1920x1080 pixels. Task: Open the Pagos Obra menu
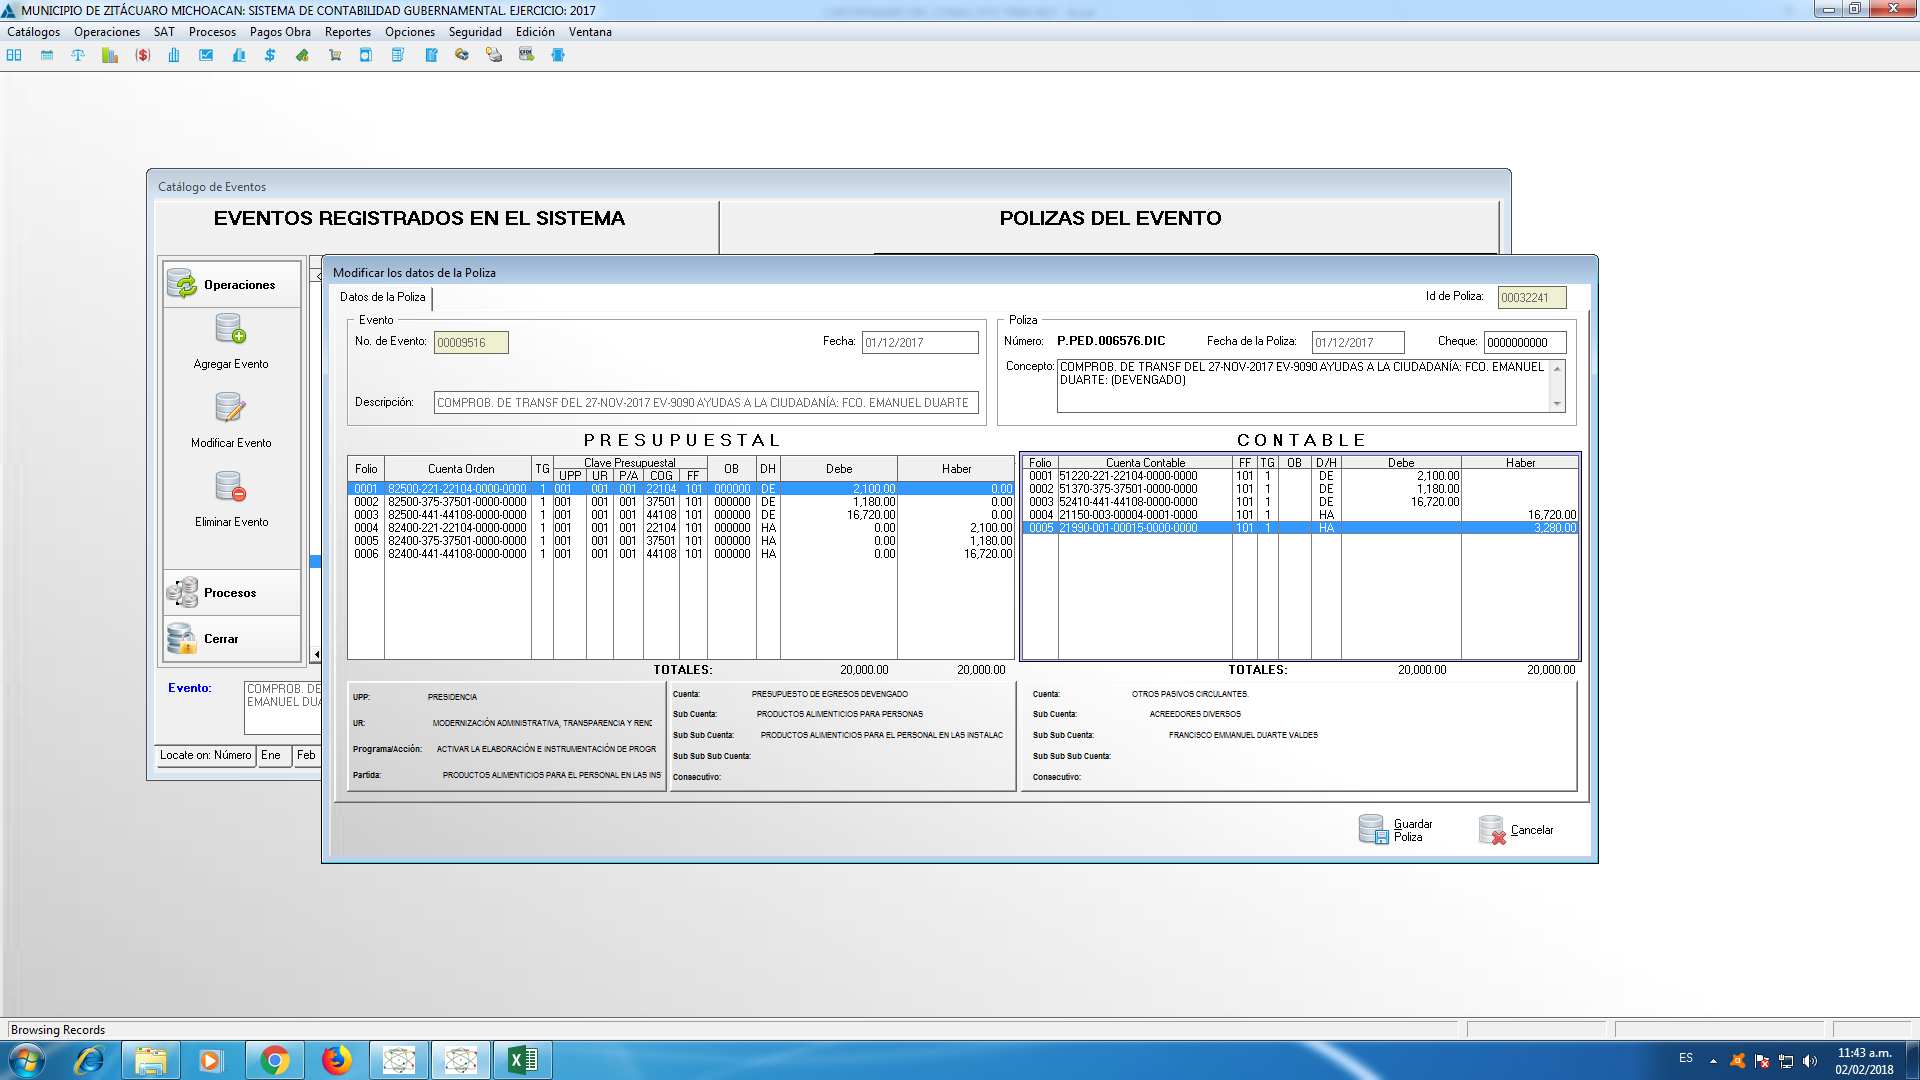pyautogui.click(x=280, y=32)
